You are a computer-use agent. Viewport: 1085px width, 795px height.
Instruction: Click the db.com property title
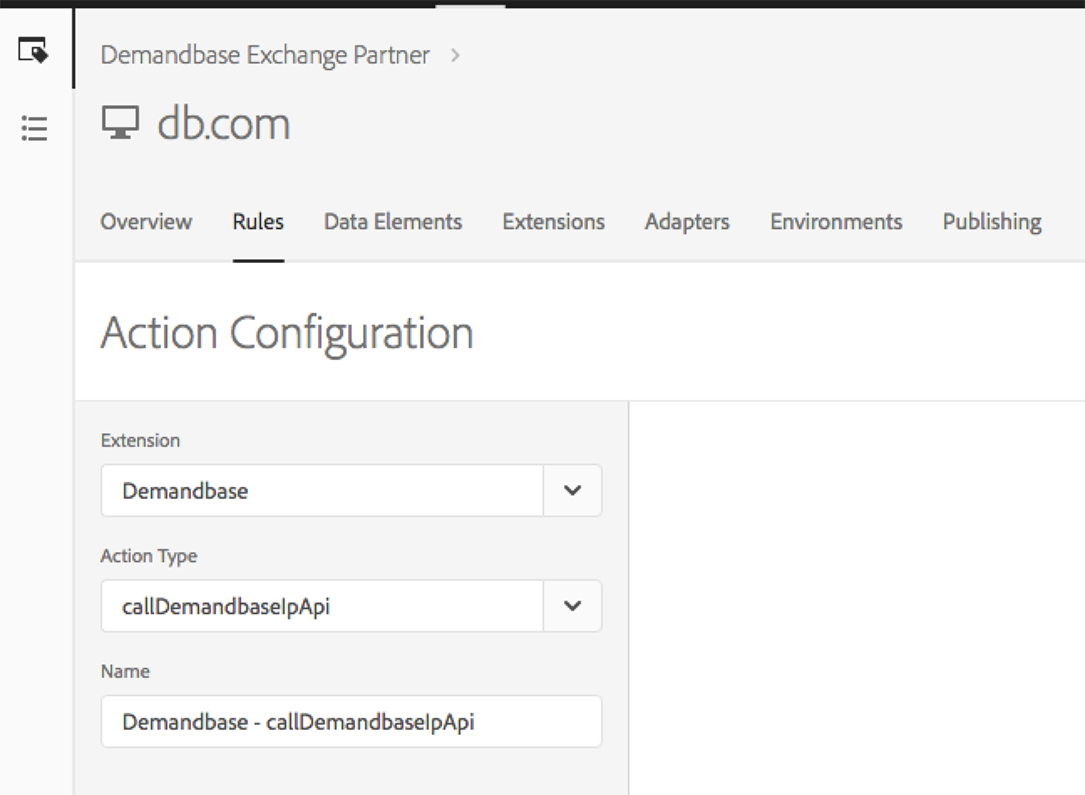224,124
